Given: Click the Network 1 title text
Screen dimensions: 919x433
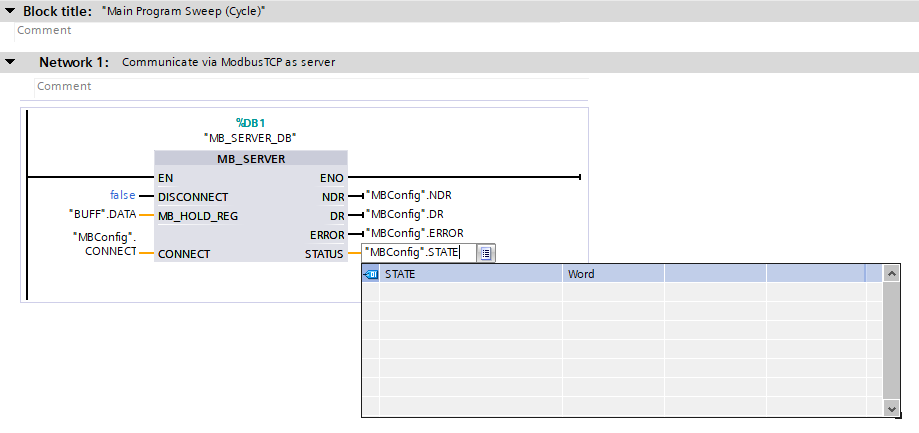Looking at the screenshot, I should (x=228, y=62).
